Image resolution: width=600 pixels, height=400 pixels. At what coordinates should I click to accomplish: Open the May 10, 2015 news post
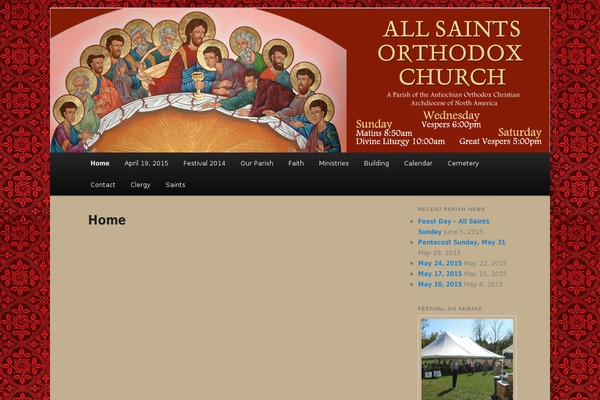click(x=440, y=284)
